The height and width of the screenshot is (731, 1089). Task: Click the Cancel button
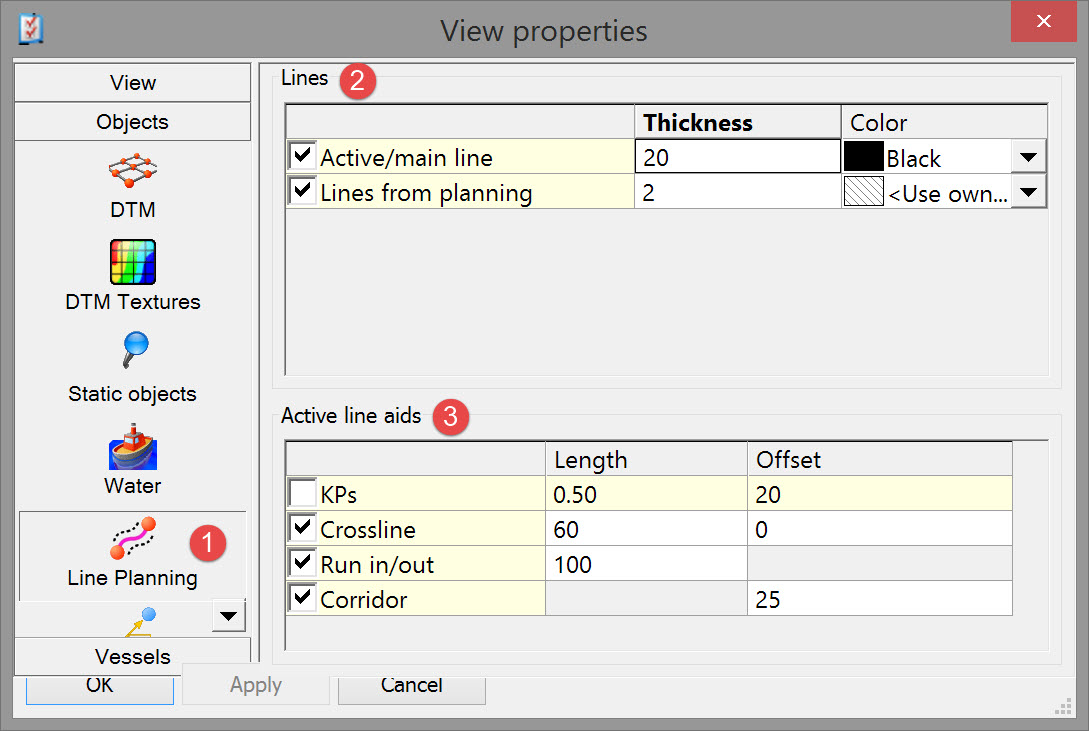click(x=411, y=686)
